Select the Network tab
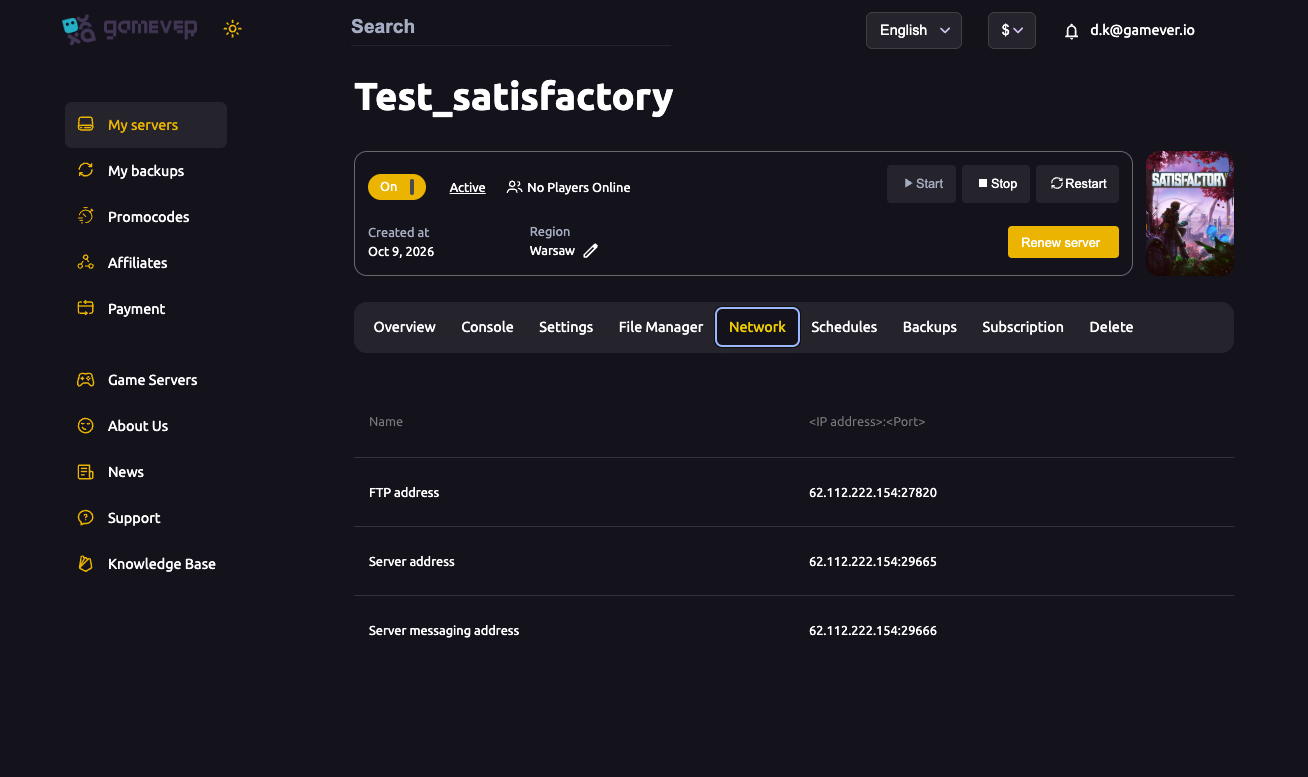 (757, 327)
